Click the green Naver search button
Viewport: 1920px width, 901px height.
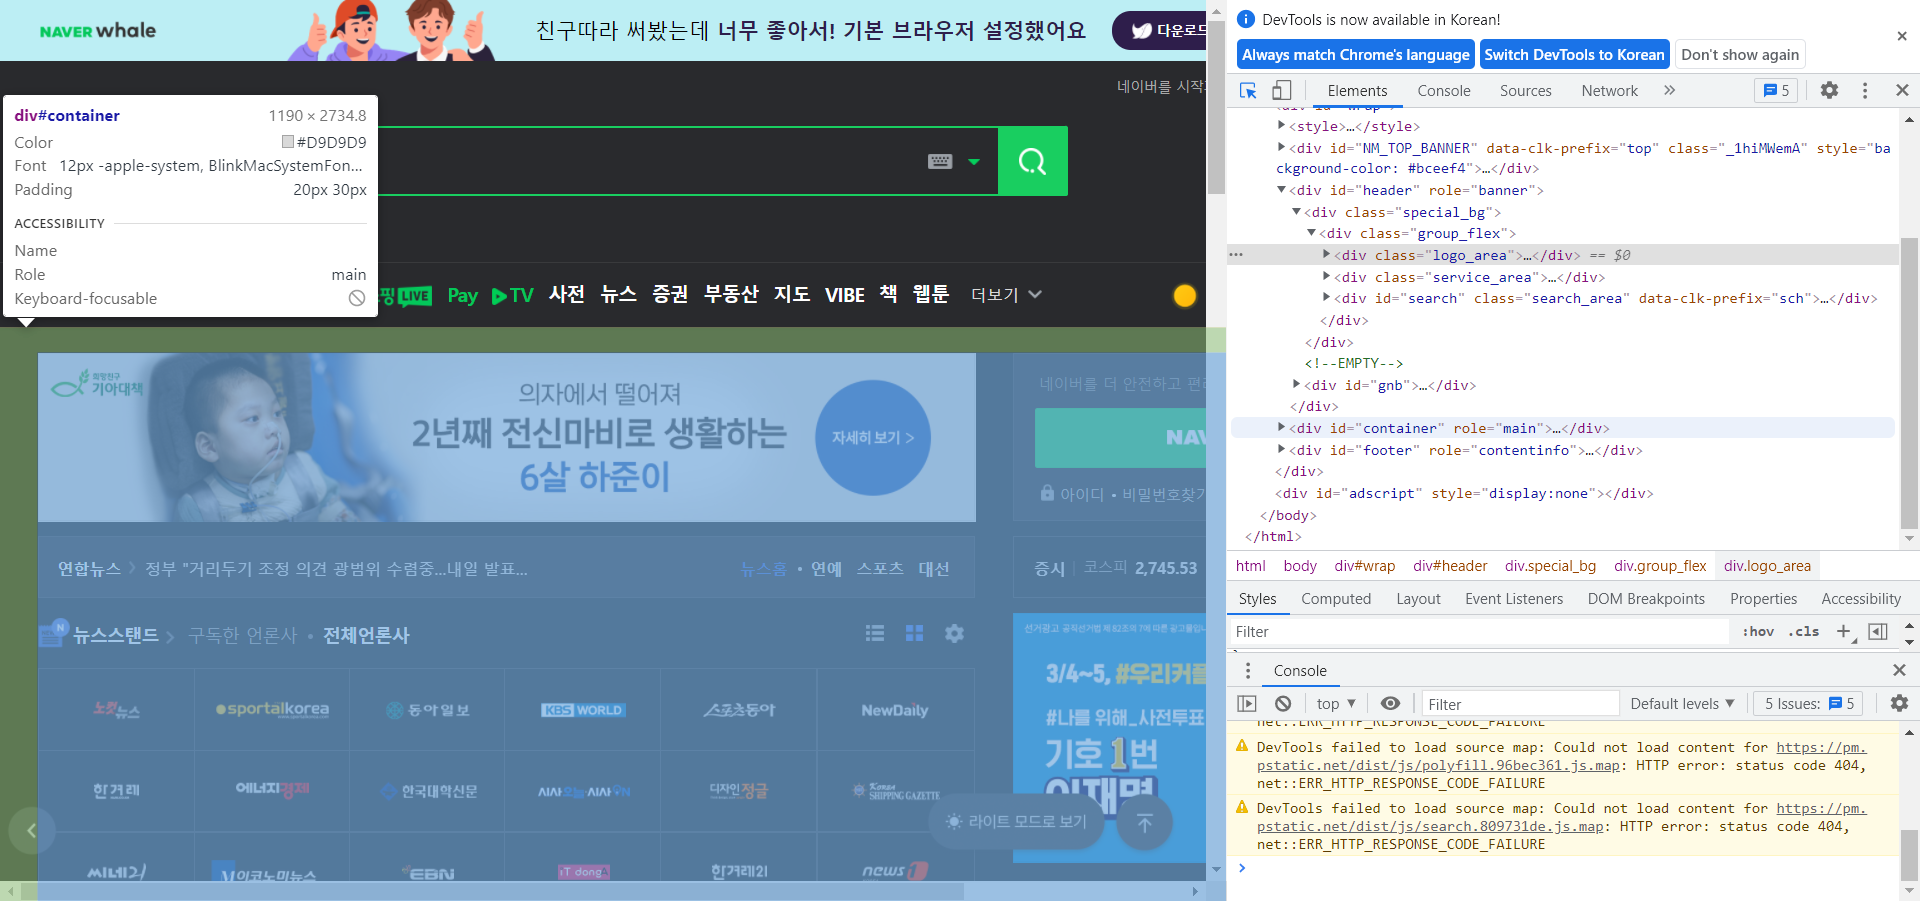1033,161
